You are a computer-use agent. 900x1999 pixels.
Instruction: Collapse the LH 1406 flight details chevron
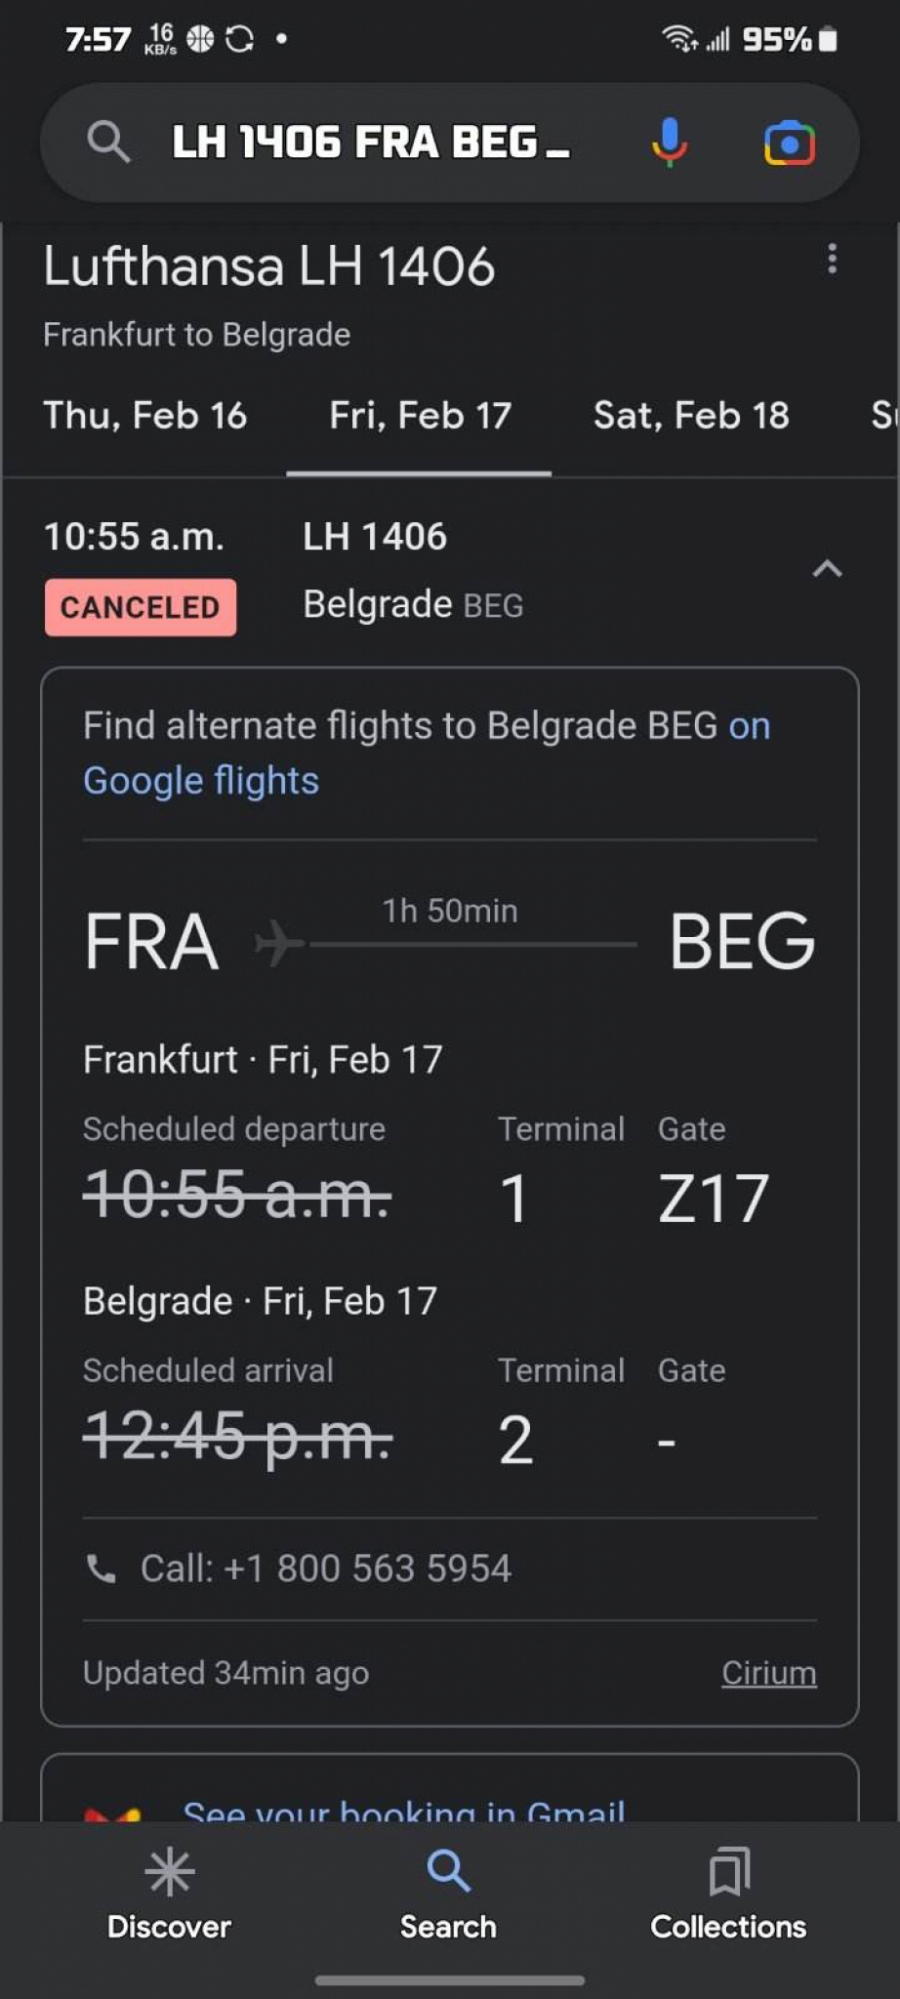pyautogui.click(x=827, y=569)
